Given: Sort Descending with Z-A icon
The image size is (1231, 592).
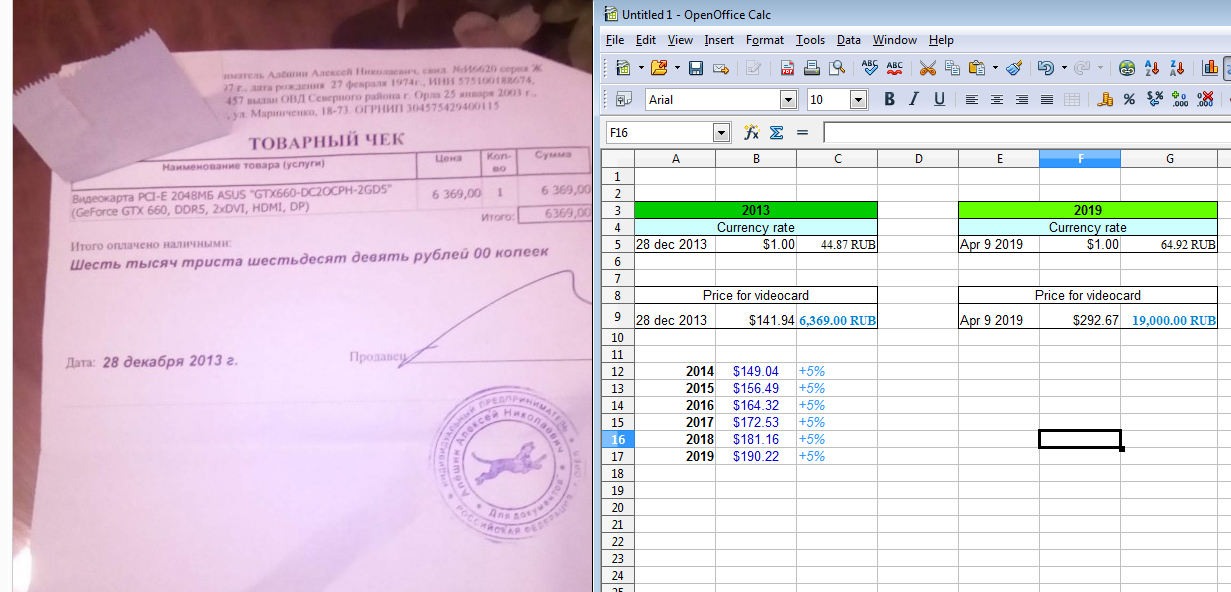Looking at the screenshot, I should click(x=1177, y=69).
